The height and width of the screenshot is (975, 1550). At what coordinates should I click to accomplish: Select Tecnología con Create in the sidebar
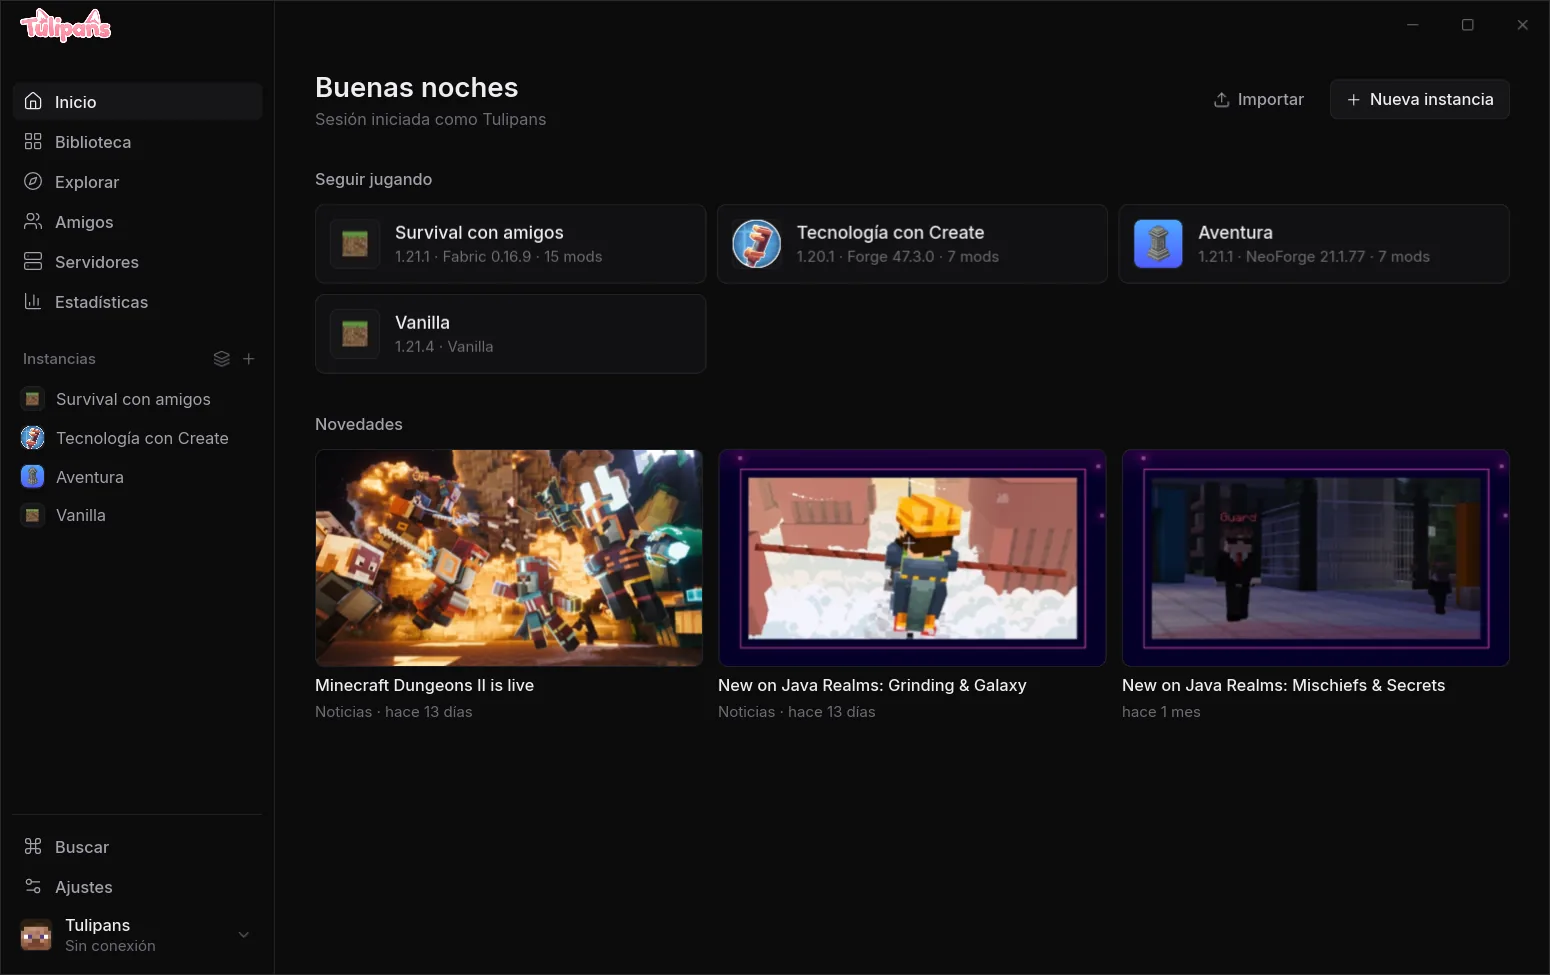pyautogui.click(x=137, y=438)
